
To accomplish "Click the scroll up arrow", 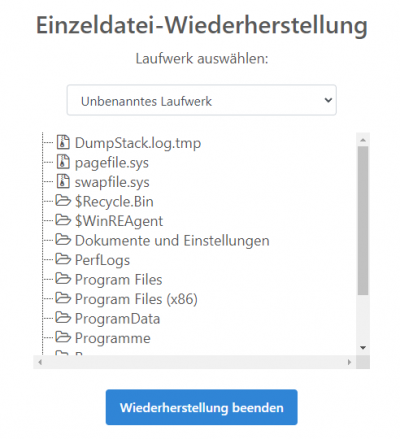I will tap(363, 140).
